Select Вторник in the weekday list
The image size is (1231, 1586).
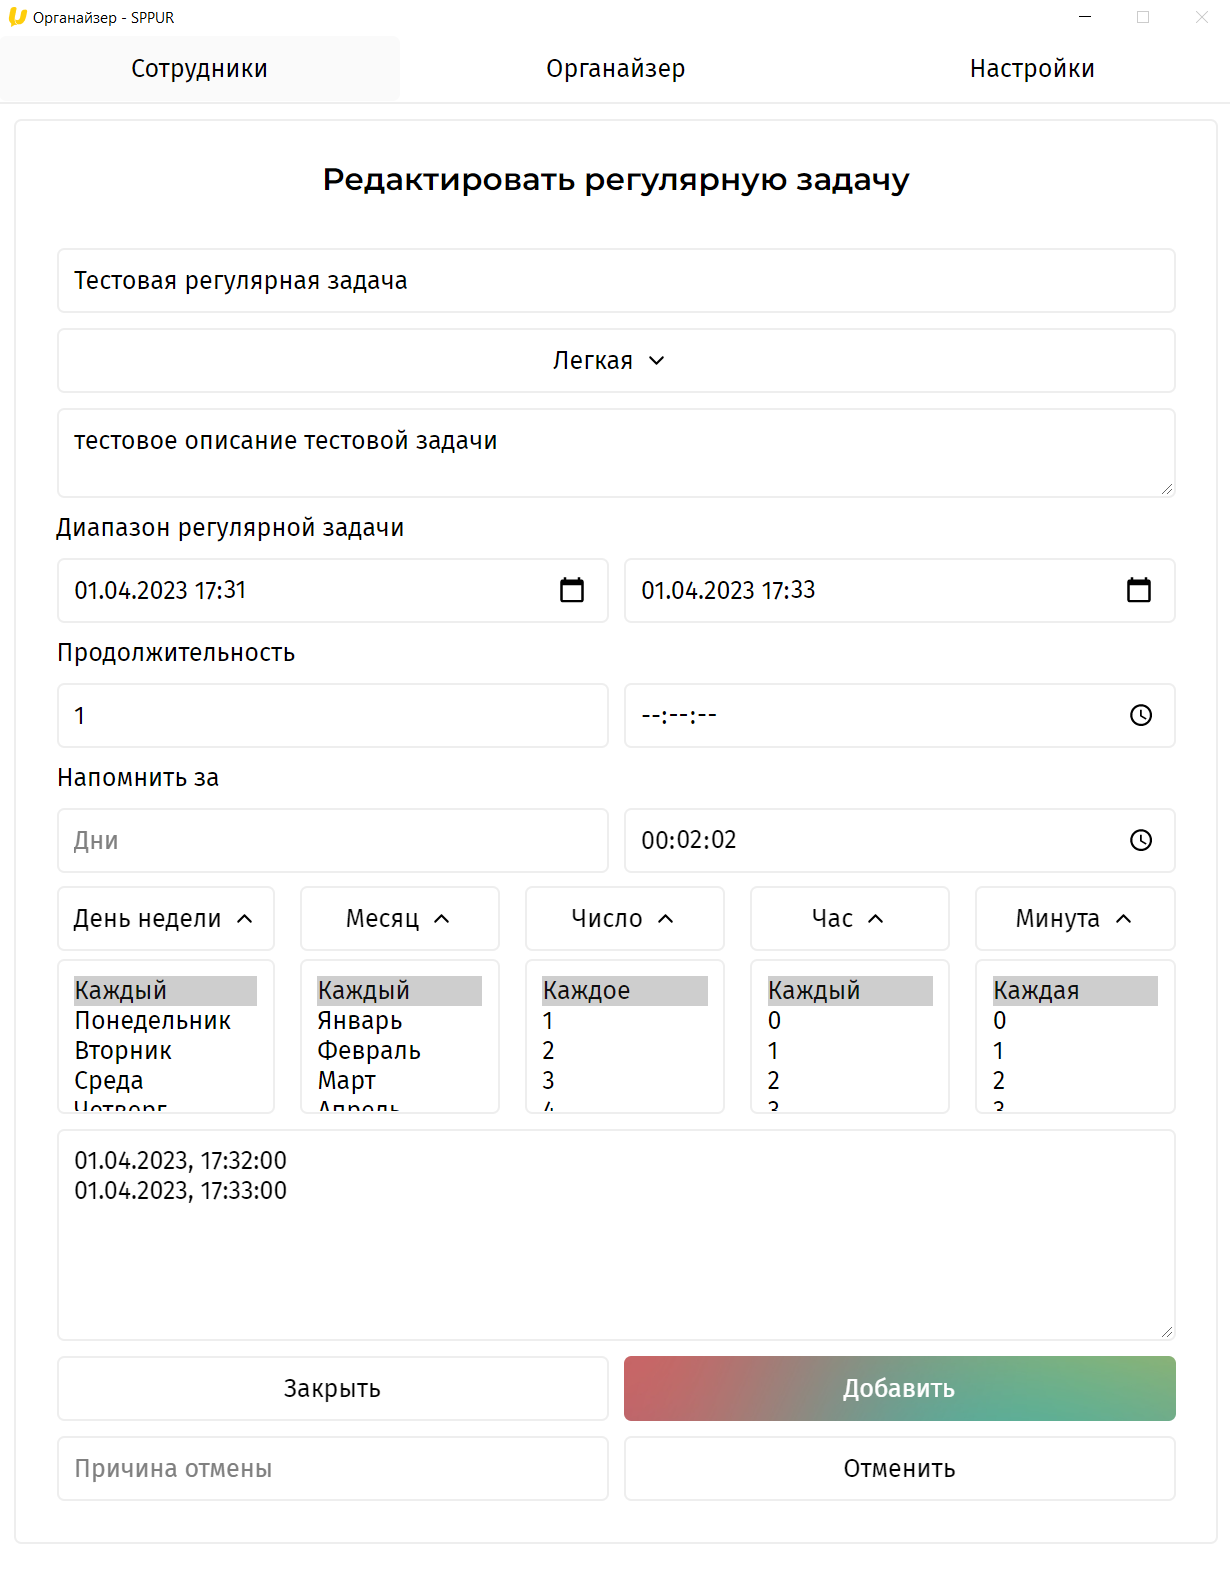click(x=166, y=1051)
